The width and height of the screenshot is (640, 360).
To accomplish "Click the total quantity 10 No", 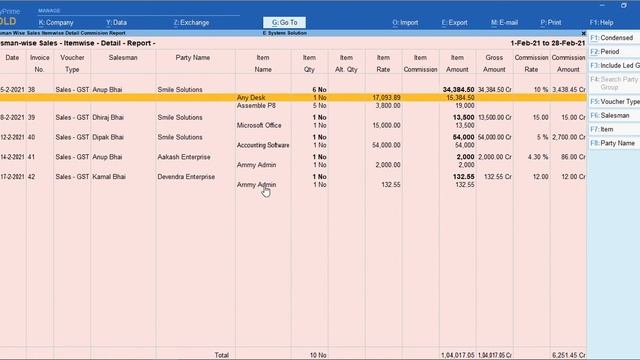I will pos(318,355).
